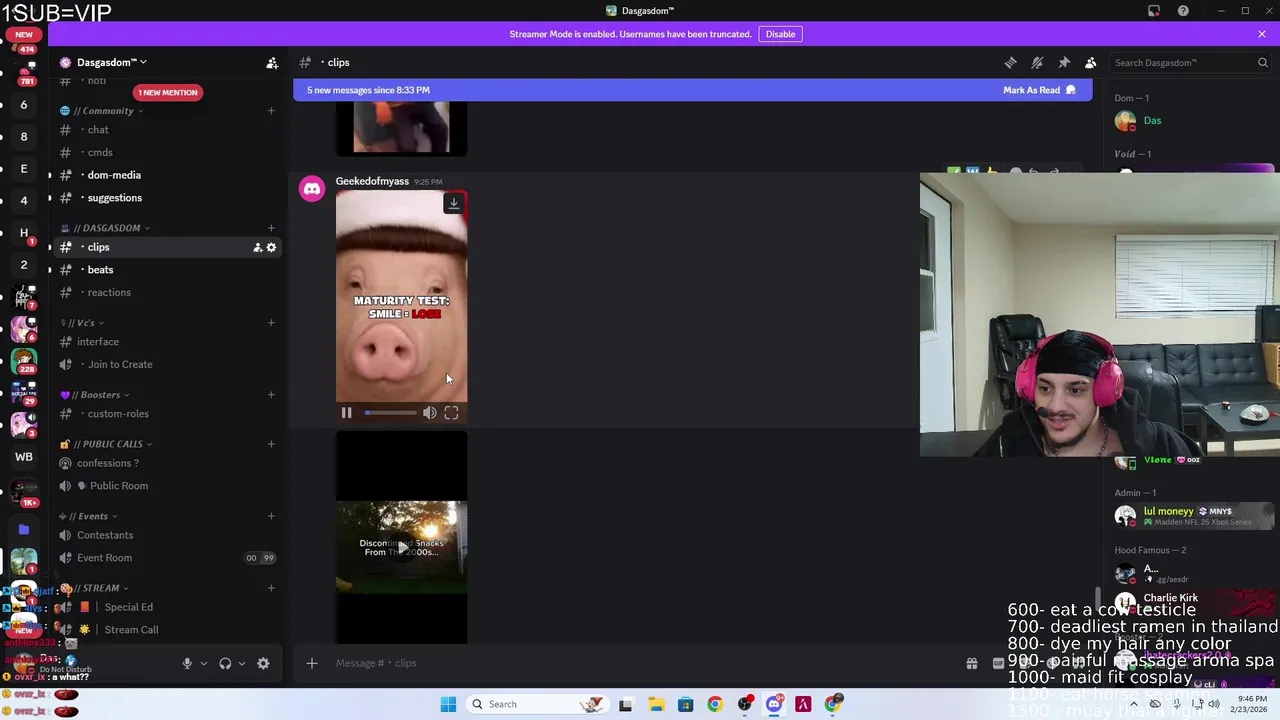Enter fullscreen for the pig video
1280x720 pixels.
click(x=451, y=413)
